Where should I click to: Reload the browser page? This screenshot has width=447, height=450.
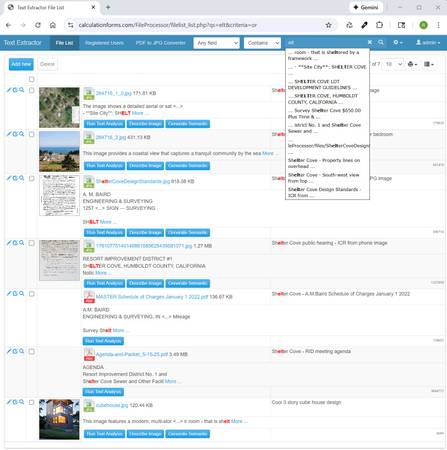[38, 25]
